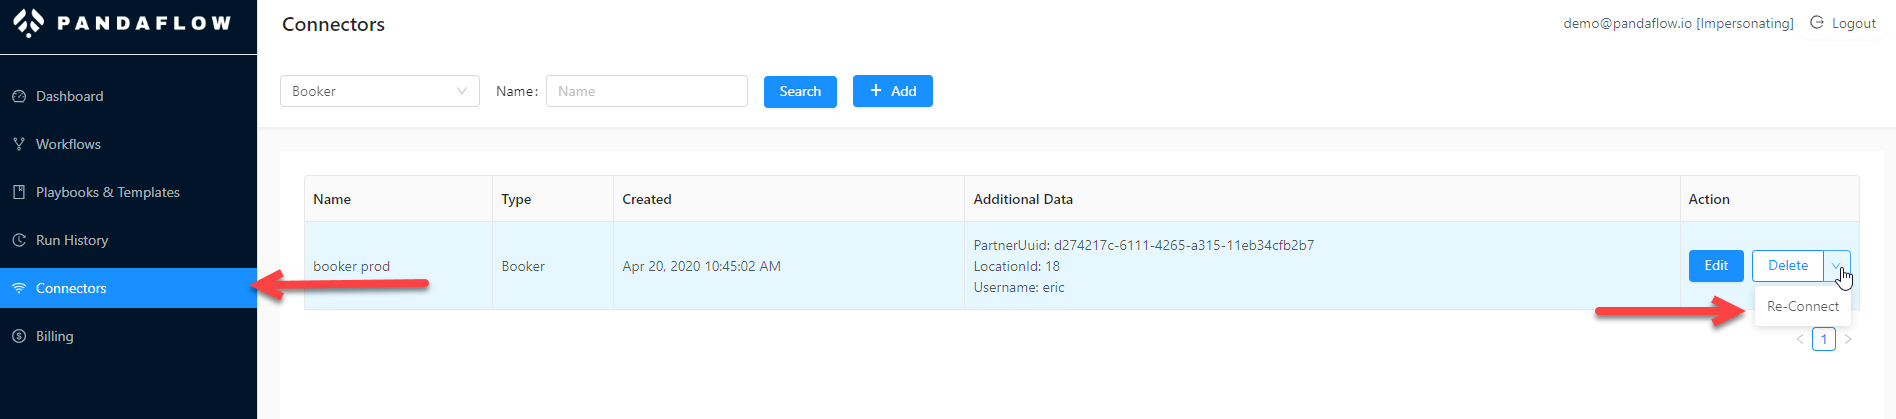Click the Search button
Screen dimensions: 1896x419
(x=800, y=91)
